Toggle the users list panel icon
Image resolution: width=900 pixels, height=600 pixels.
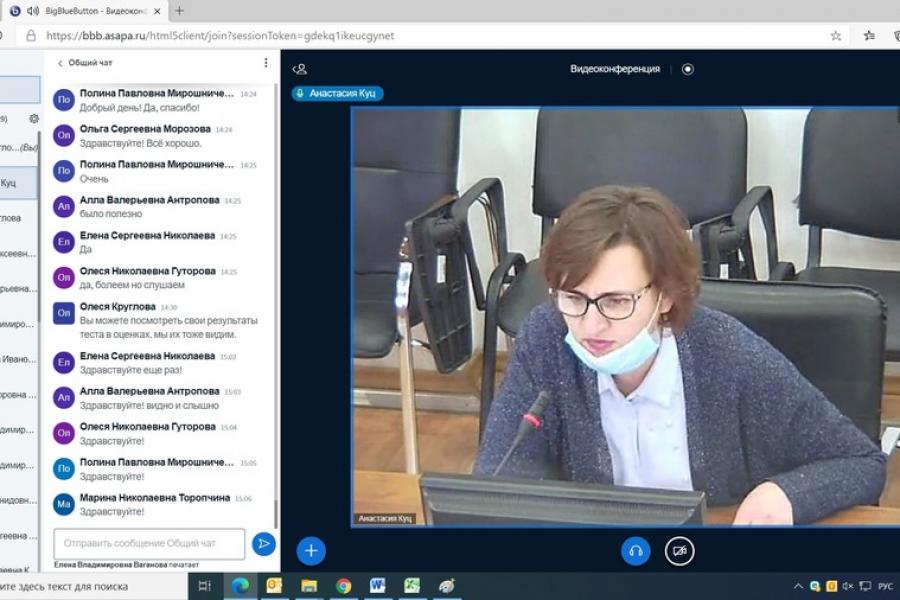point(299,69)
